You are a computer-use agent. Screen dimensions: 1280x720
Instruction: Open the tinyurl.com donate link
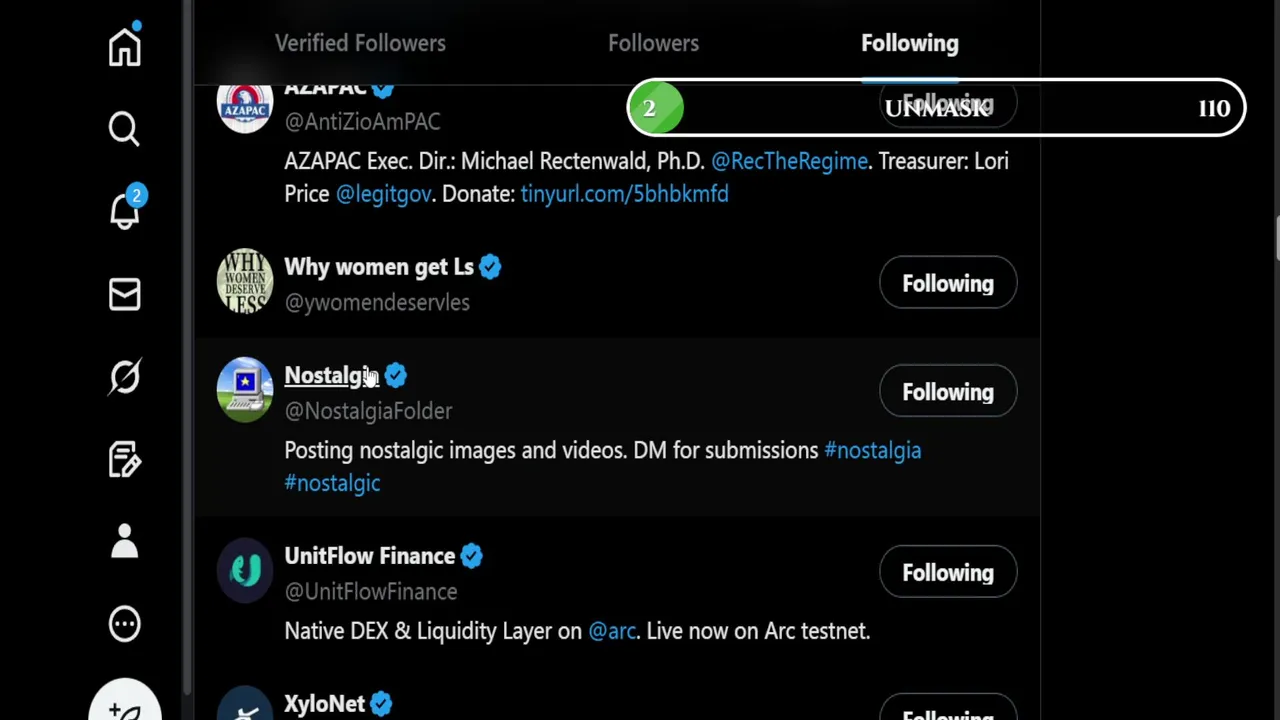click(624, 194)
